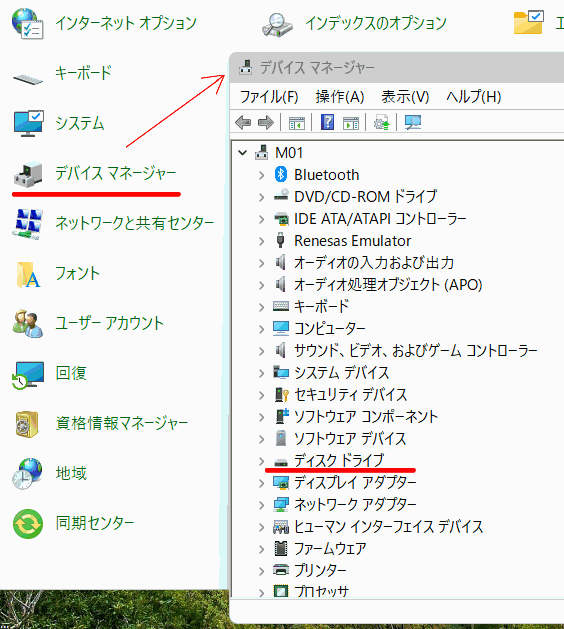Select サウンド、ビデオ、およびゲーム コントローラー row
Screen dimensions: 564x629
[x=415, y=351]
